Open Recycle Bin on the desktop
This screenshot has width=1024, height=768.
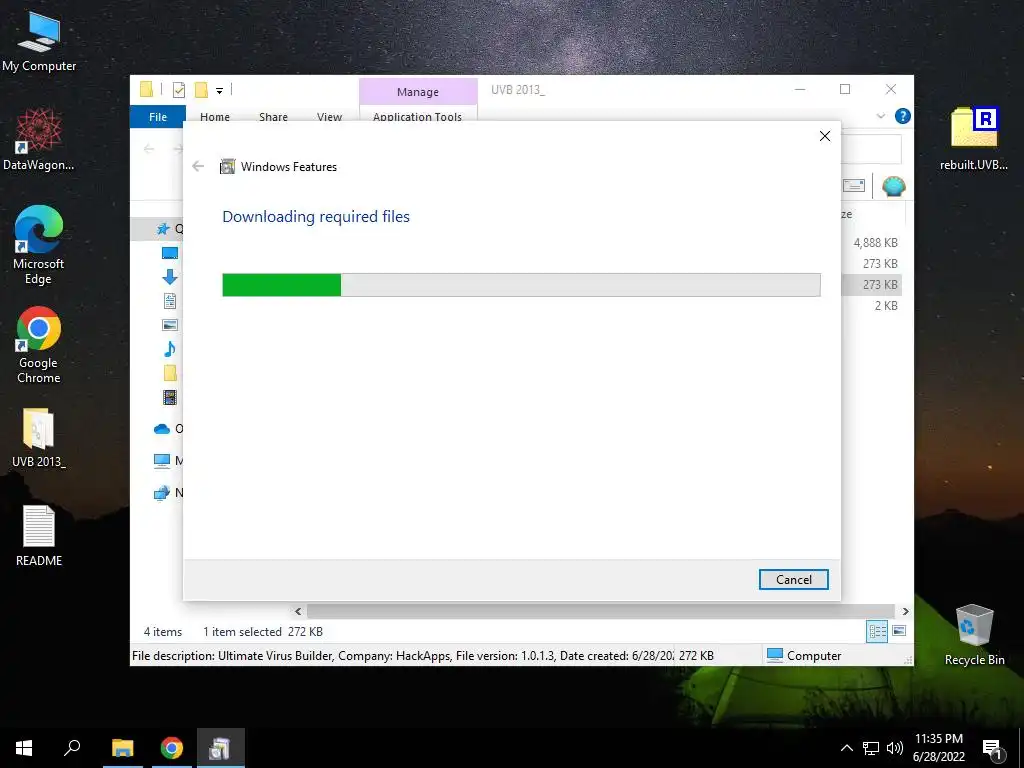[974, 635]
